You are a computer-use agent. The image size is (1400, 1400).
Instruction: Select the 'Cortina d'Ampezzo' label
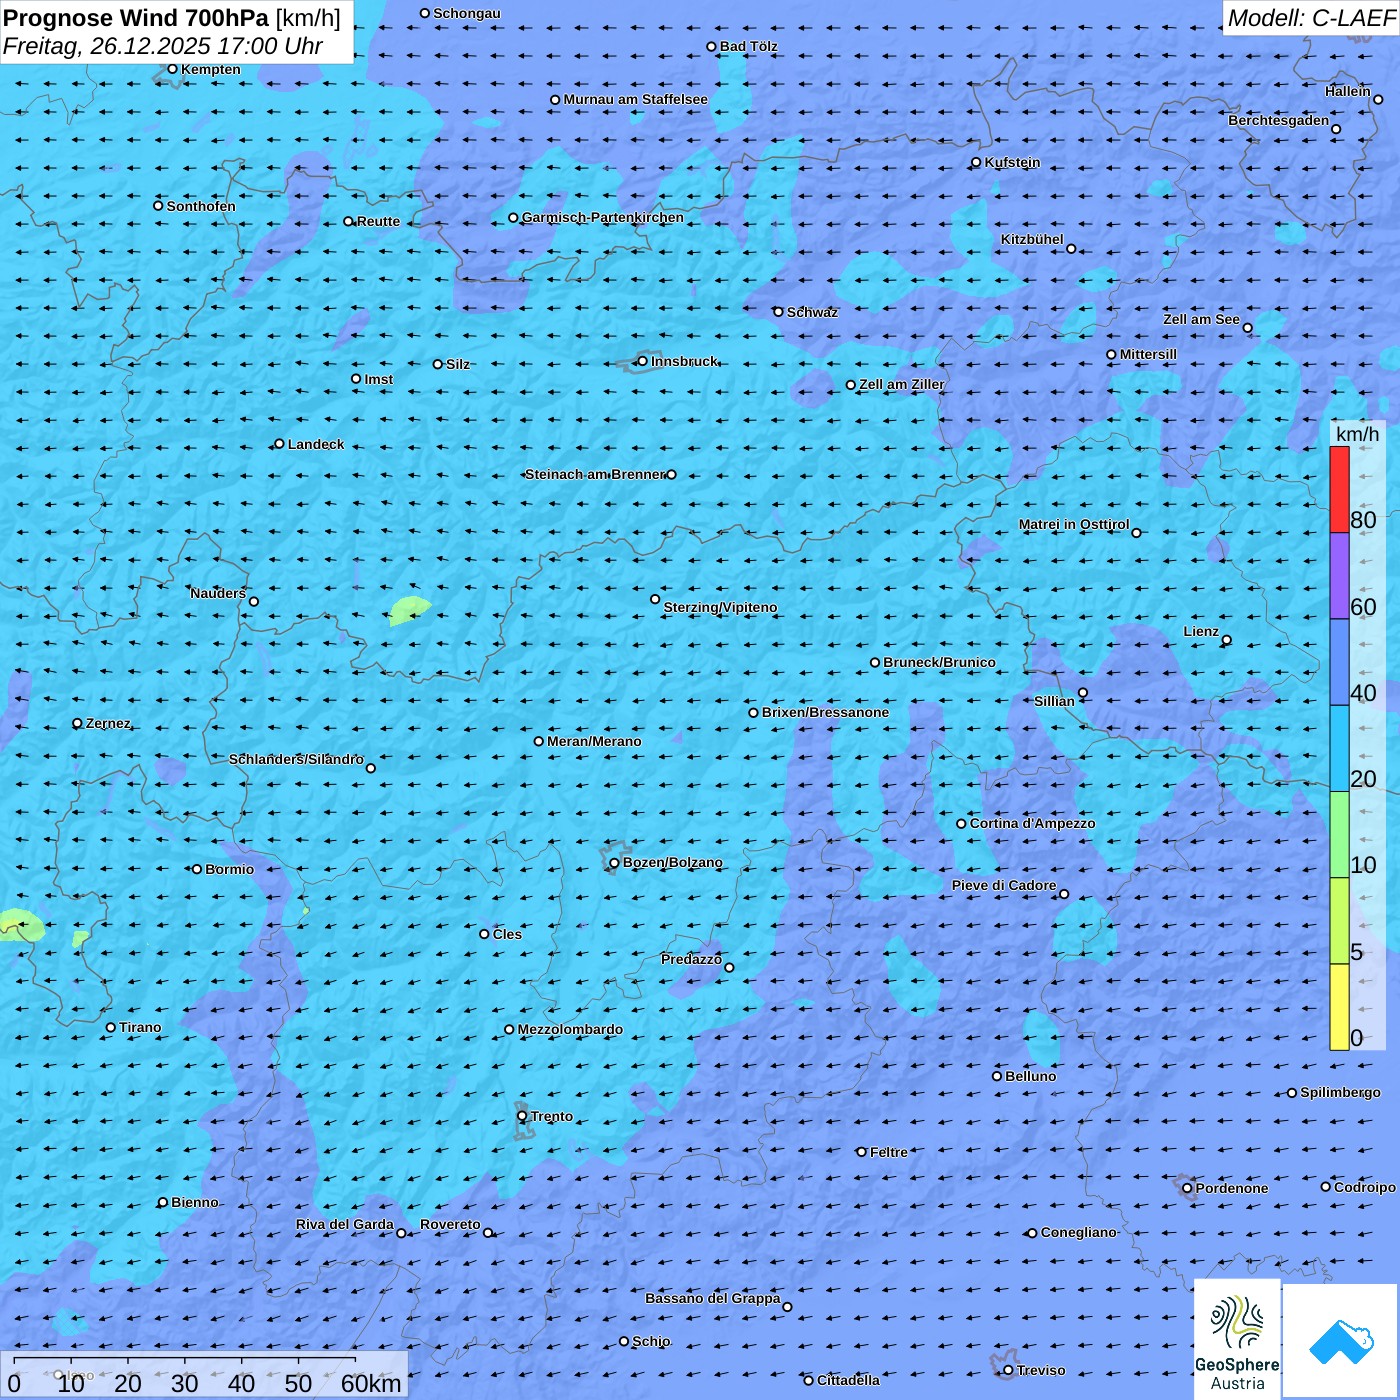[1033, 823]
